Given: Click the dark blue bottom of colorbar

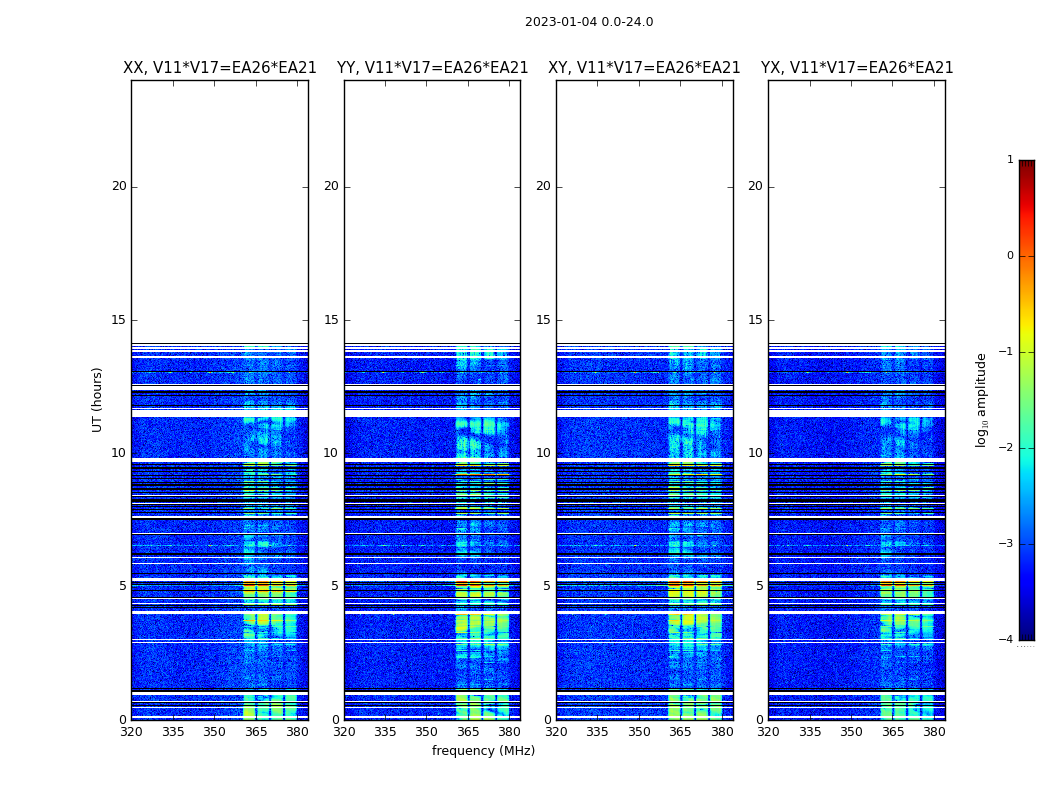Looking at the screenshot, I should [1027, 636].
